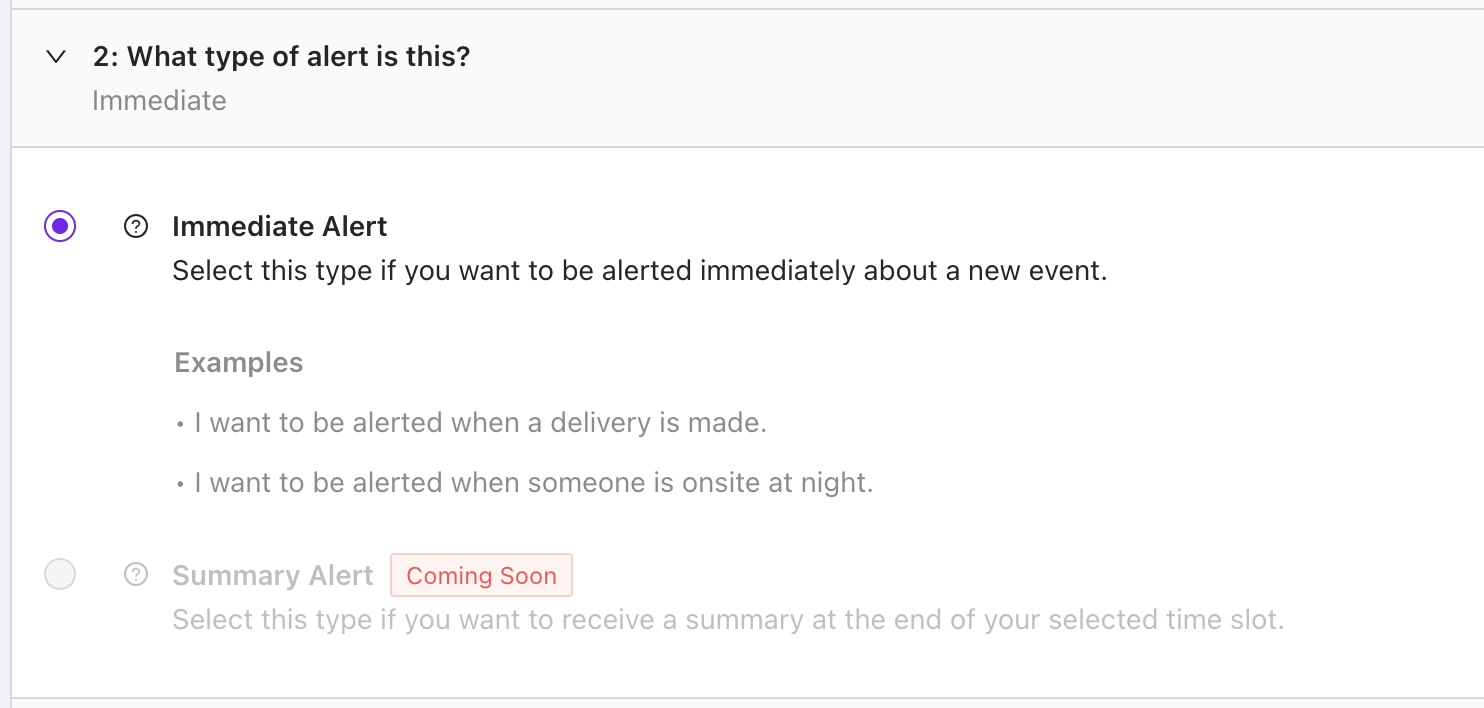The height and width of the screenshot is (708, 1484).
Task: Click the "What type of alert is this?" heading
Action: click(x=298, y=57)
